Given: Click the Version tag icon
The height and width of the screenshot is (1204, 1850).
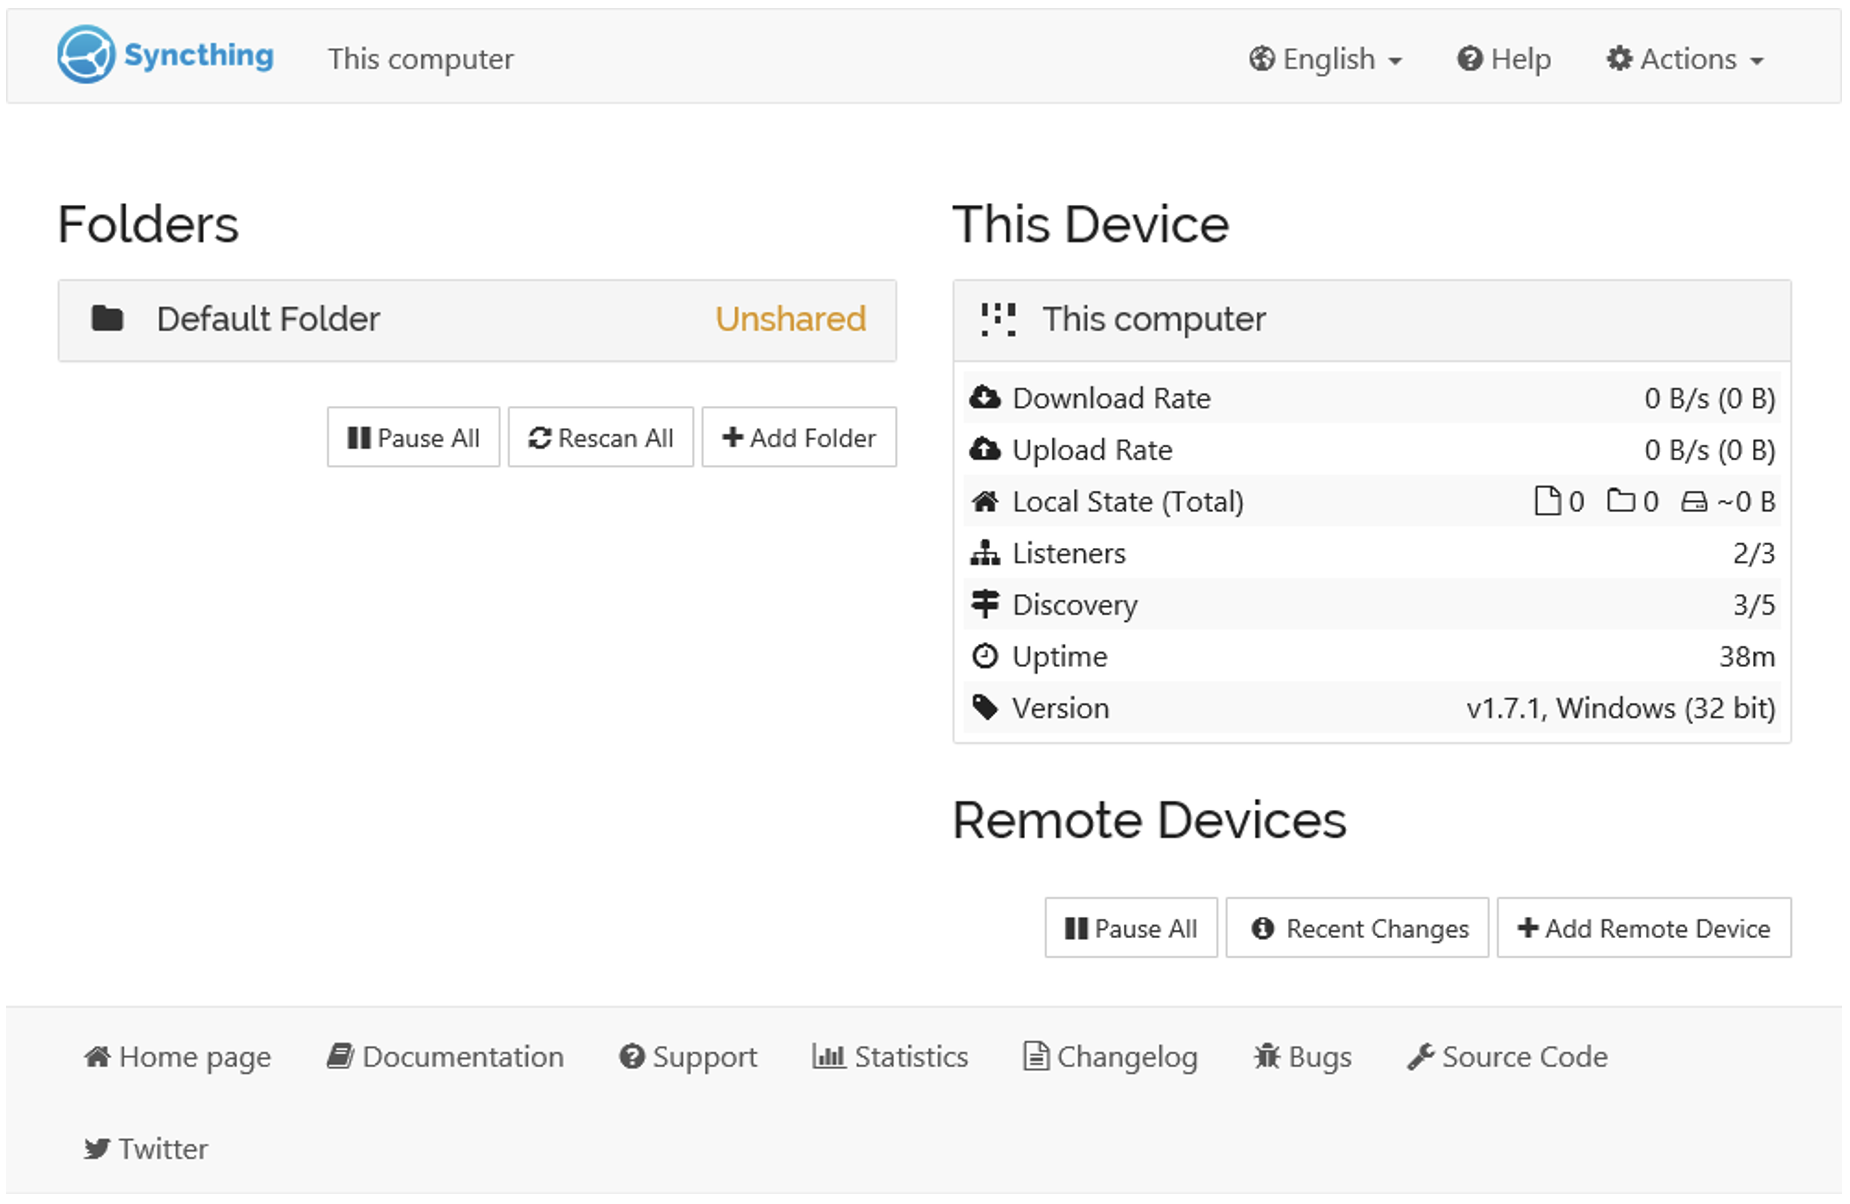Looking at the screenshot, I should tap(986, 707).
